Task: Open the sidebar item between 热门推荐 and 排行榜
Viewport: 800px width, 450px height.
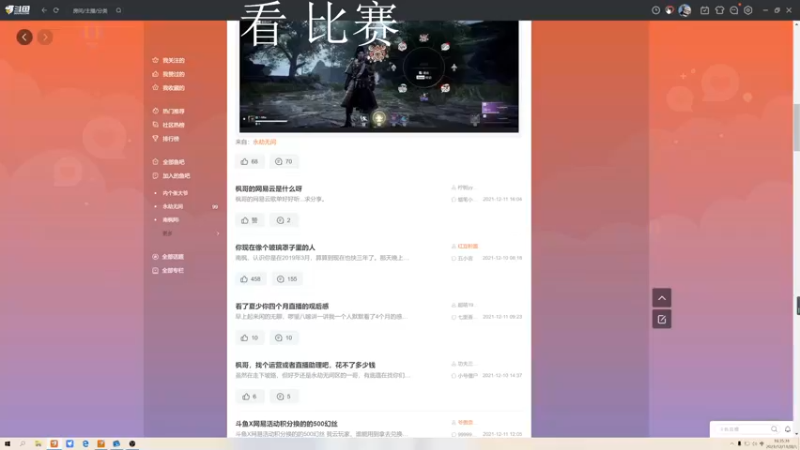Action: coord(169,125)
